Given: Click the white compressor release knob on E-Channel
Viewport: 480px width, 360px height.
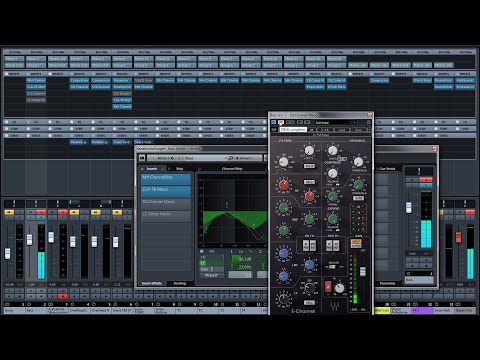Looking at the screenshot, I should [x=332, y=173].
